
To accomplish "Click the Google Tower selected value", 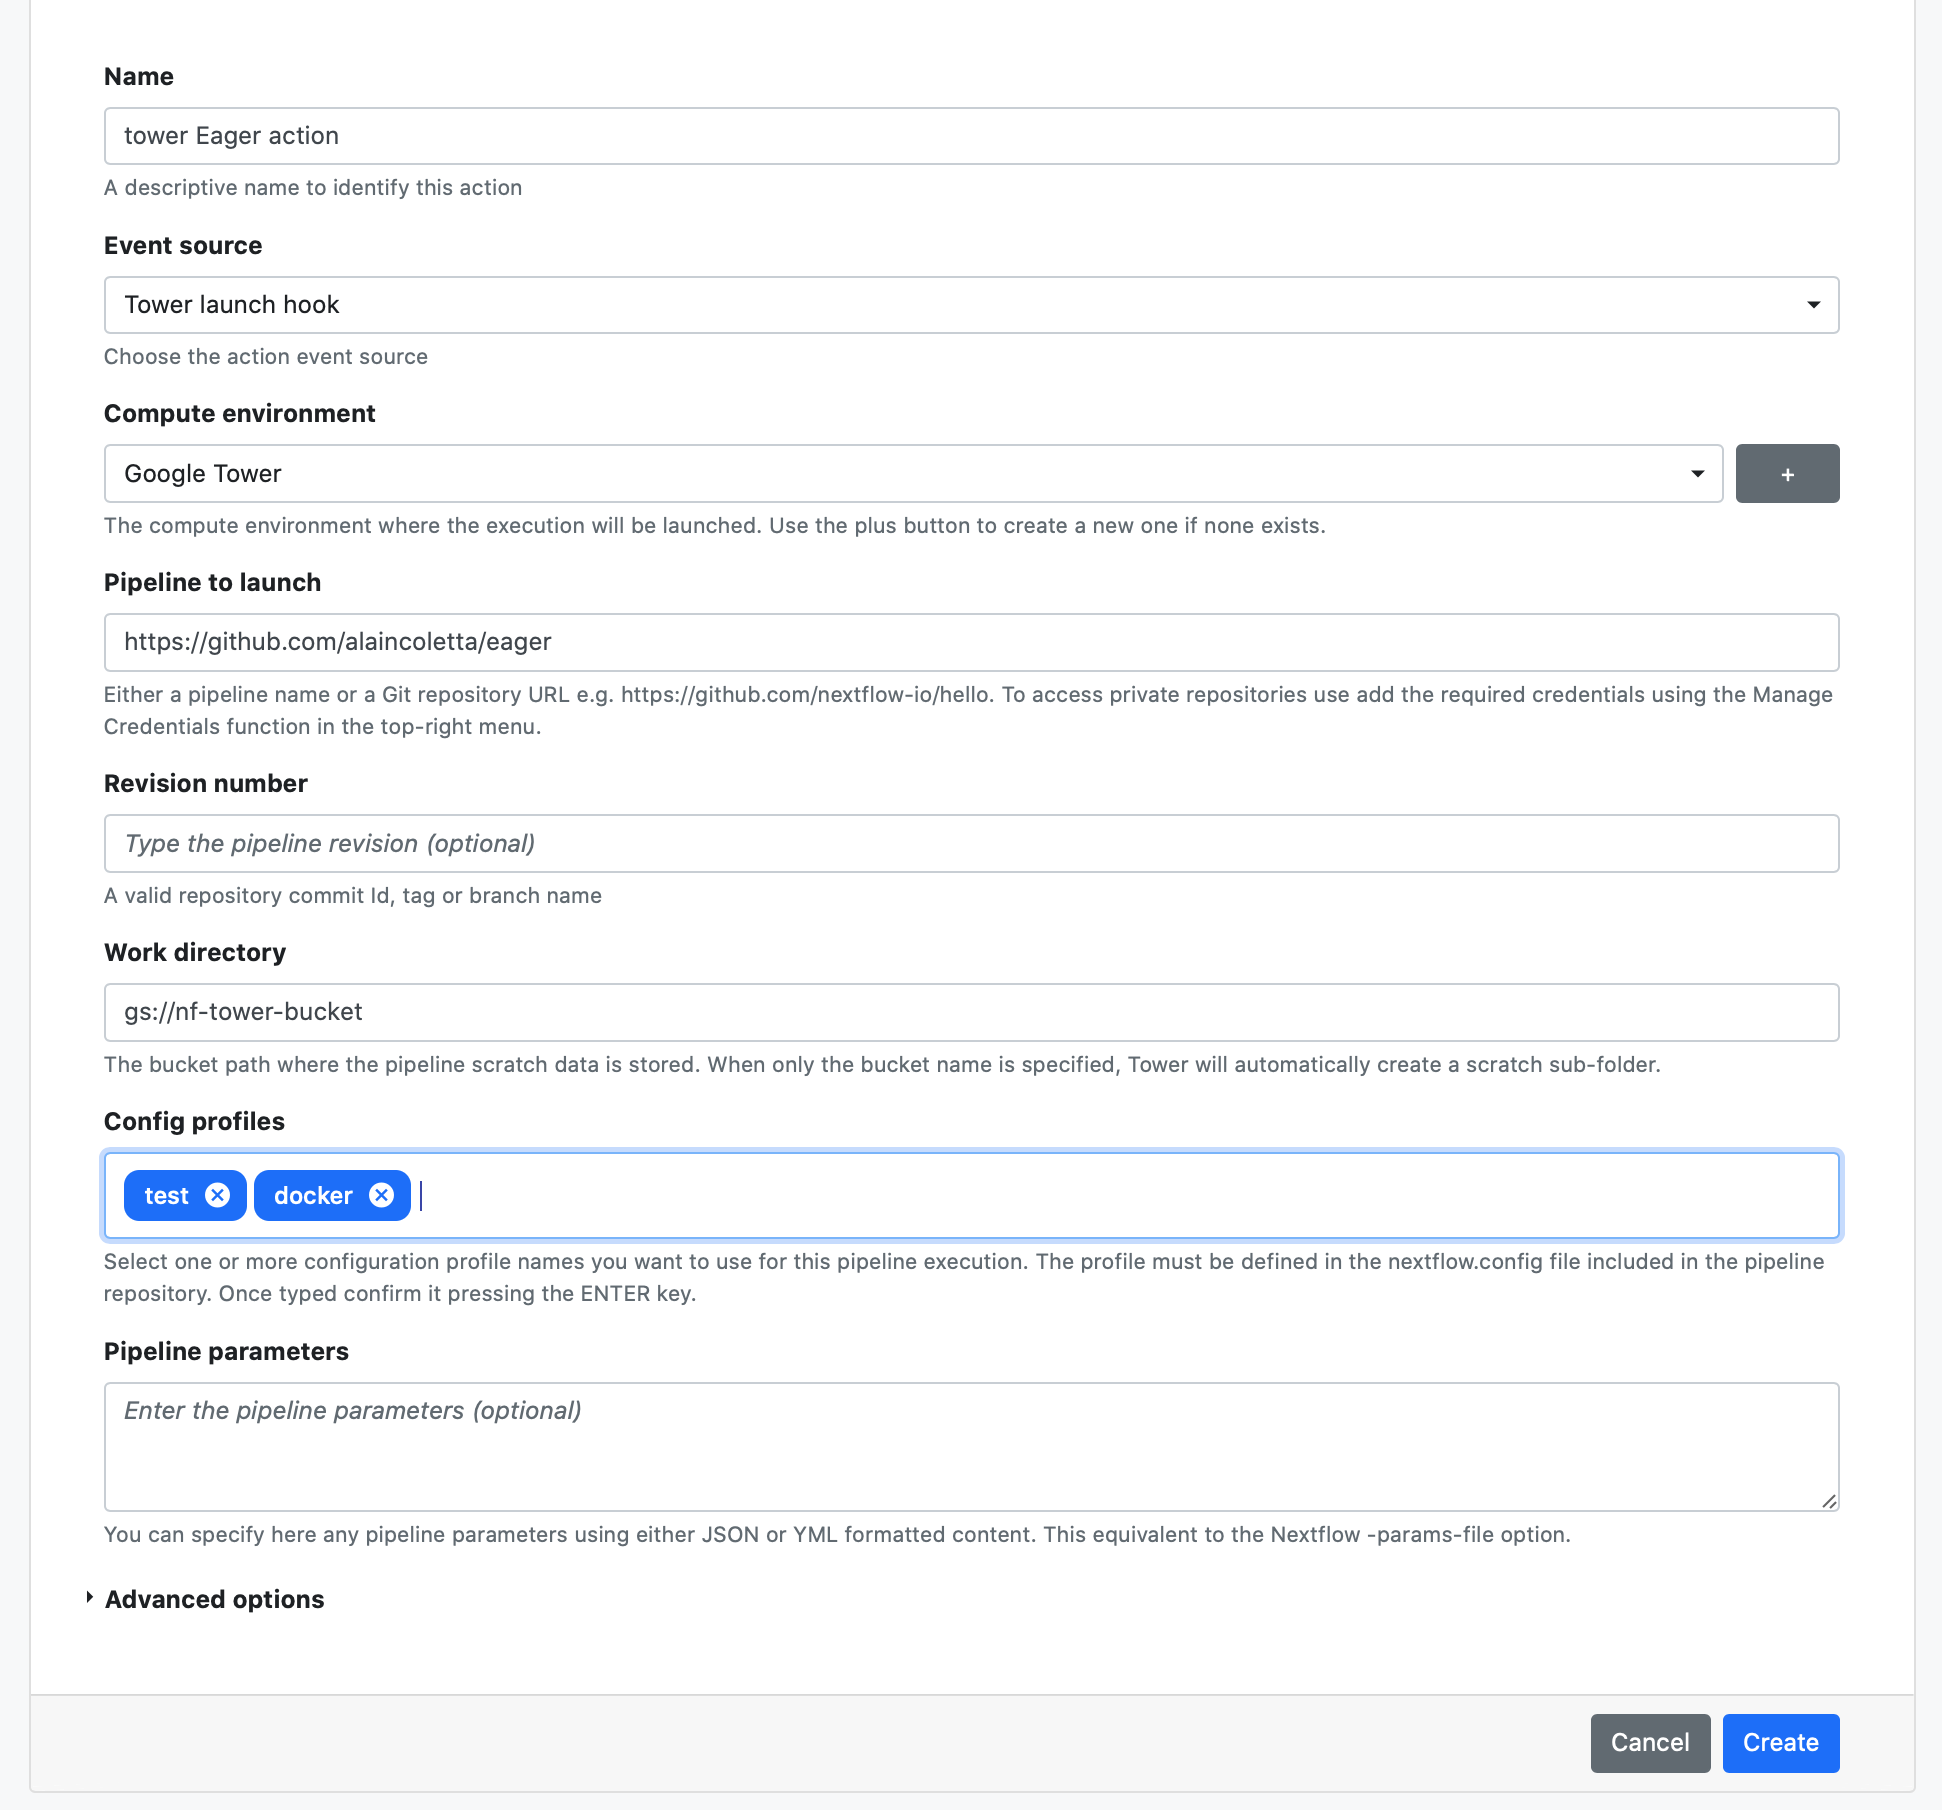I will click(203, 474).
